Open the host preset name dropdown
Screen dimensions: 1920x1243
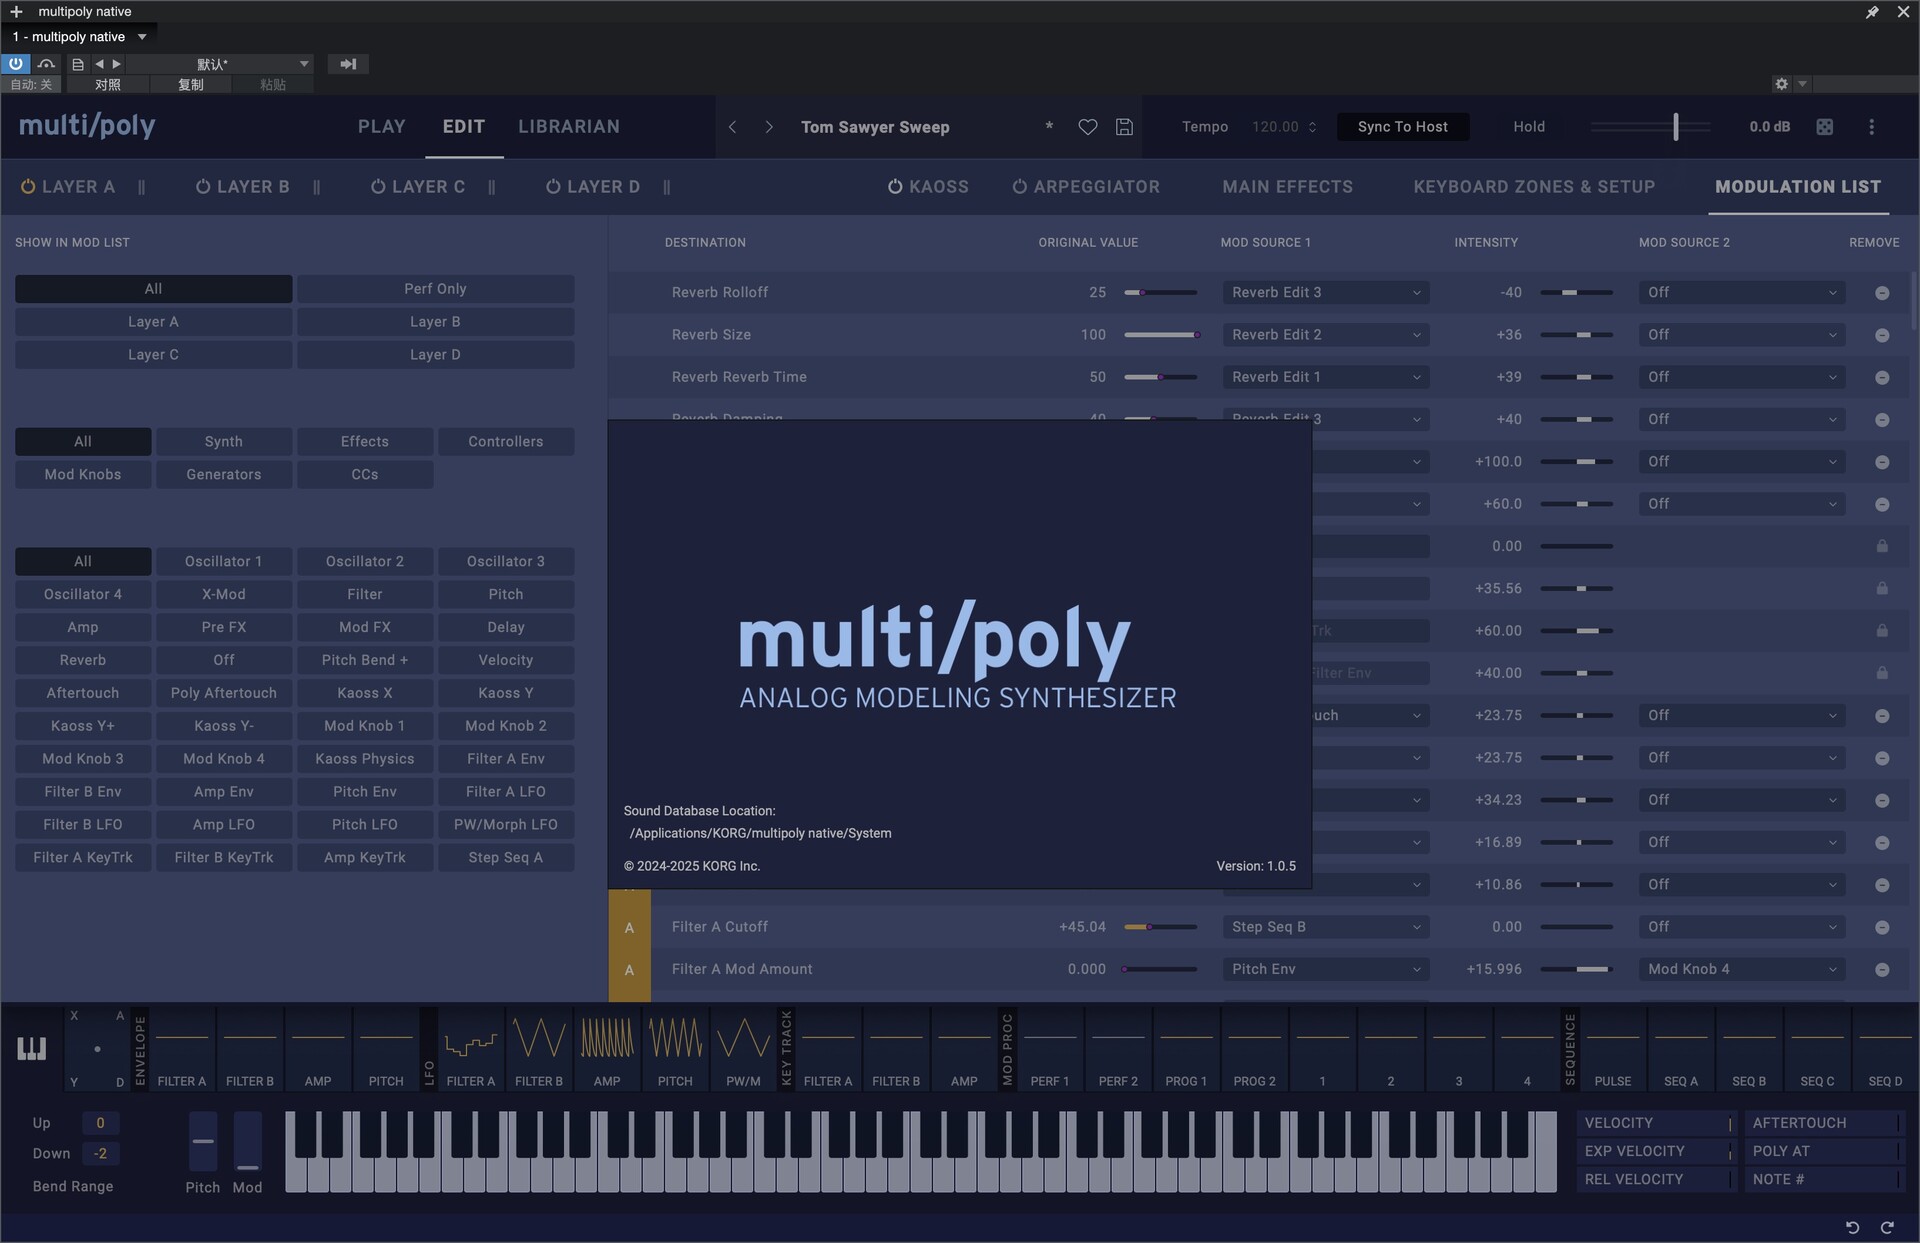220,64
